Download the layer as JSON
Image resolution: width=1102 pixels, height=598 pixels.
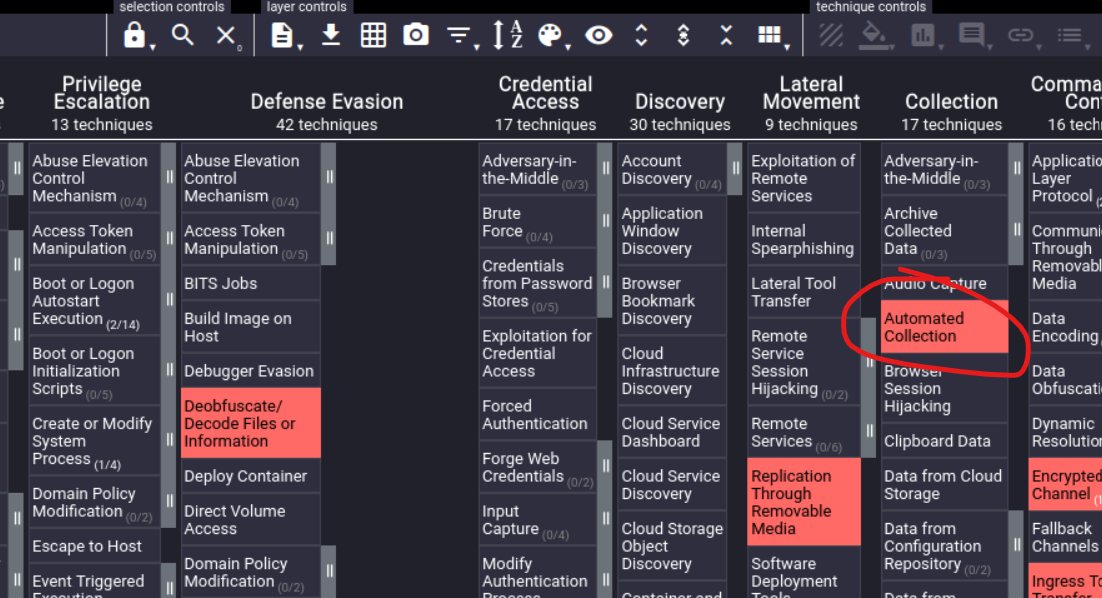click(x=330, y=34)
